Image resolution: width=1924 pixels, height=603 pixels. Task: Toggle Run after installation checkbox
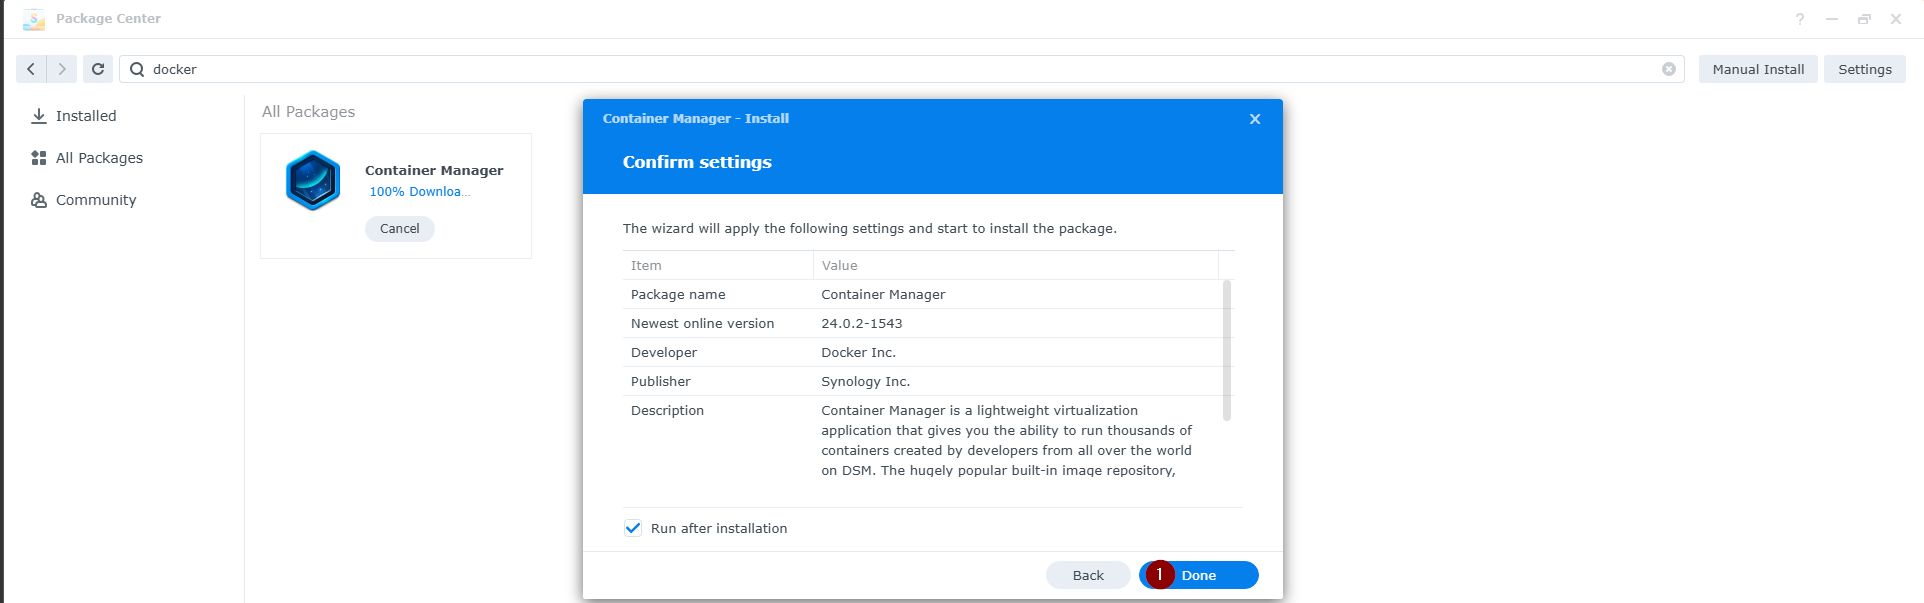[x=633, y=528]
